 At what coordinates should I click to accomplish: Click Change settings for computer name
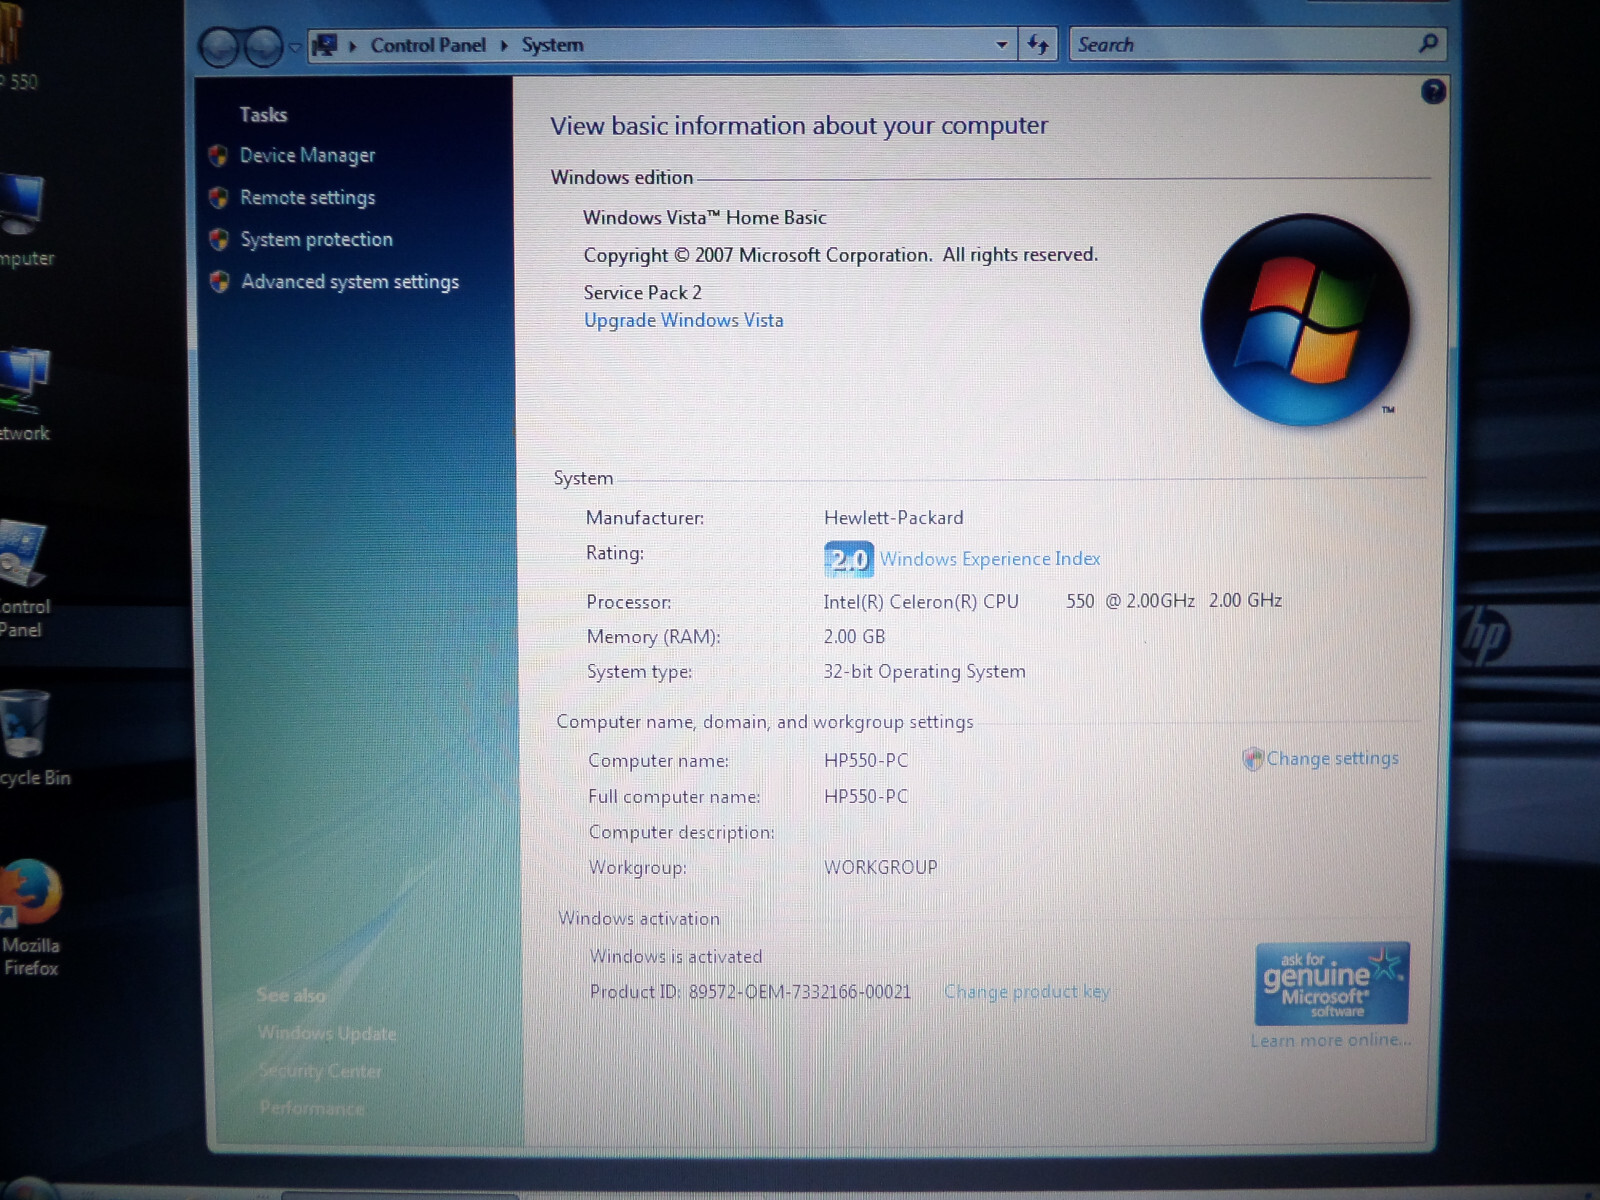pos(1332,759)
